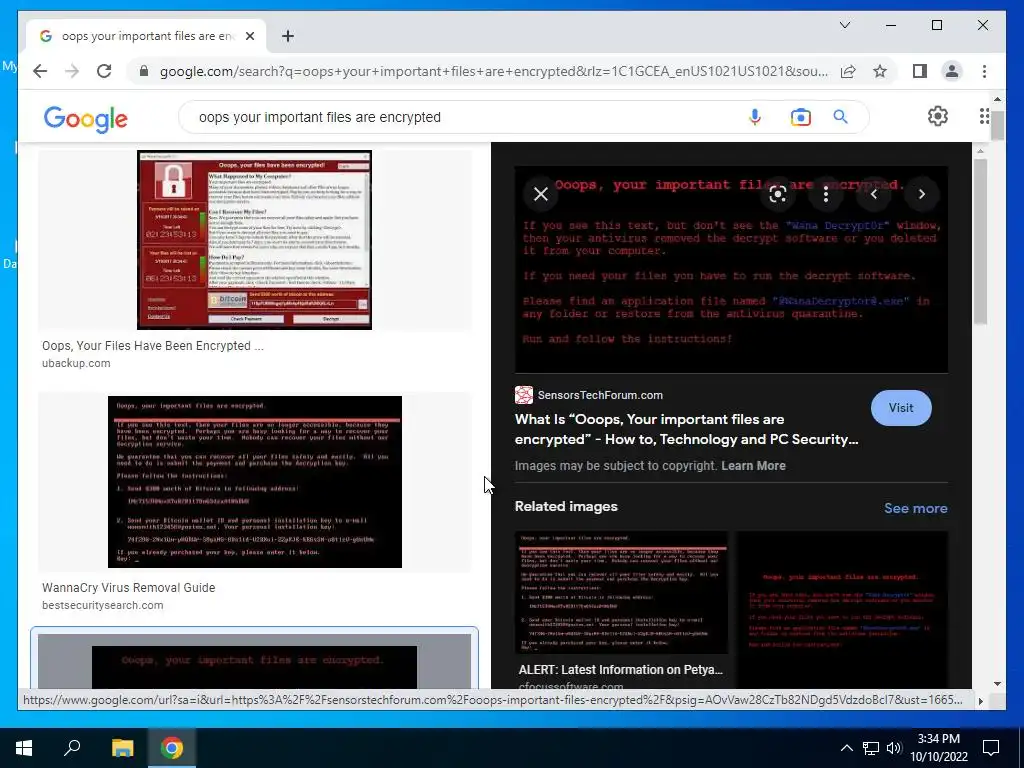Viewport: 1024px width, 768px height.
Task: Click the preview panel scrollbar thumb
Action: (980, 240)
